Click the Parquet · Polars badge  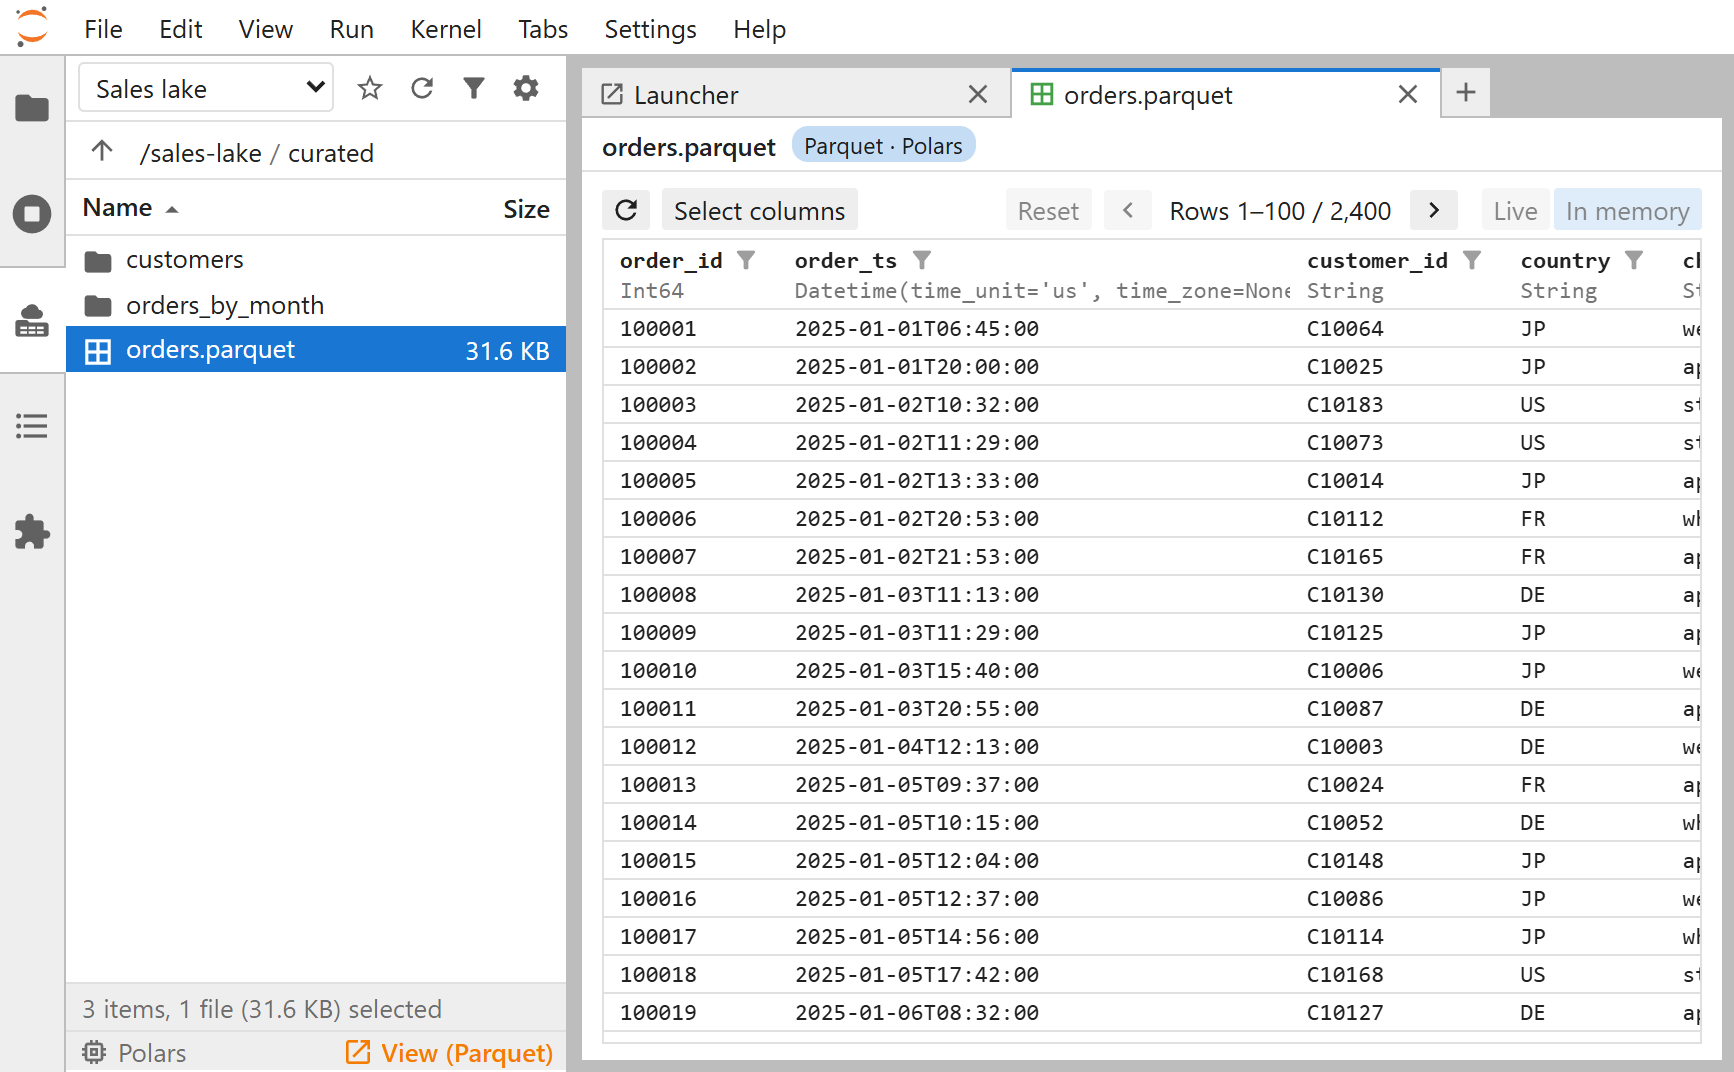pyautogui.click(x=883, y=145)
